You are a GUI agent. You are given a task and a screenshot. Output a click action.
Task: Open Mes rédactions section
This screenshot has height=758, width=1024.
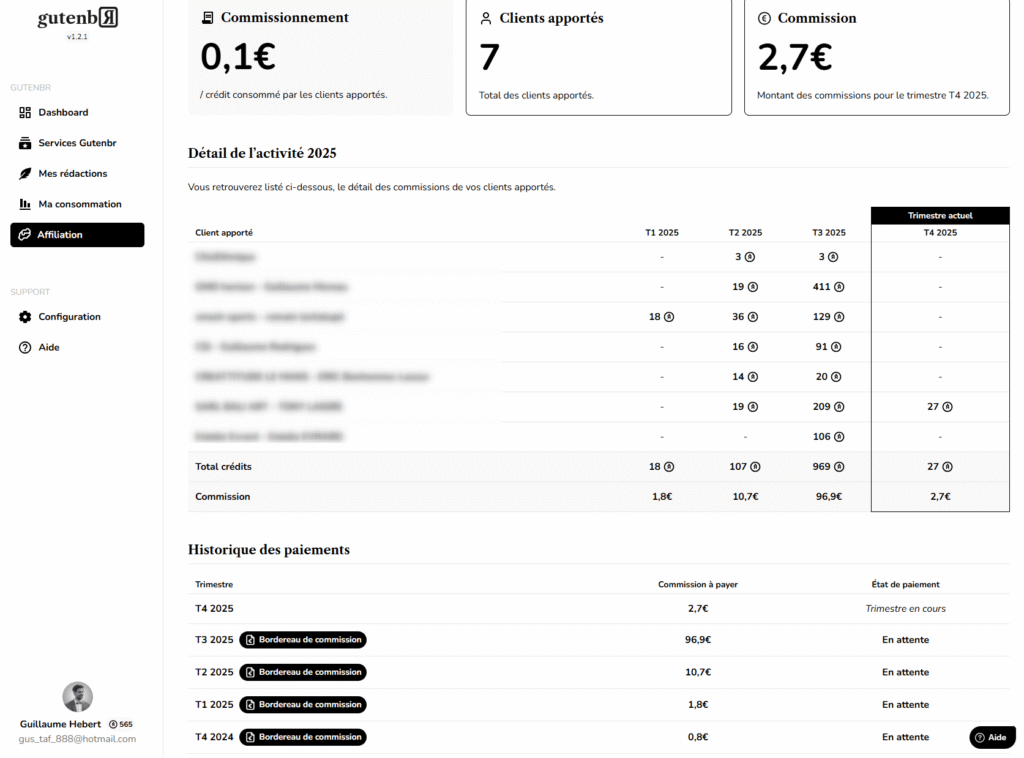[72, 174]
